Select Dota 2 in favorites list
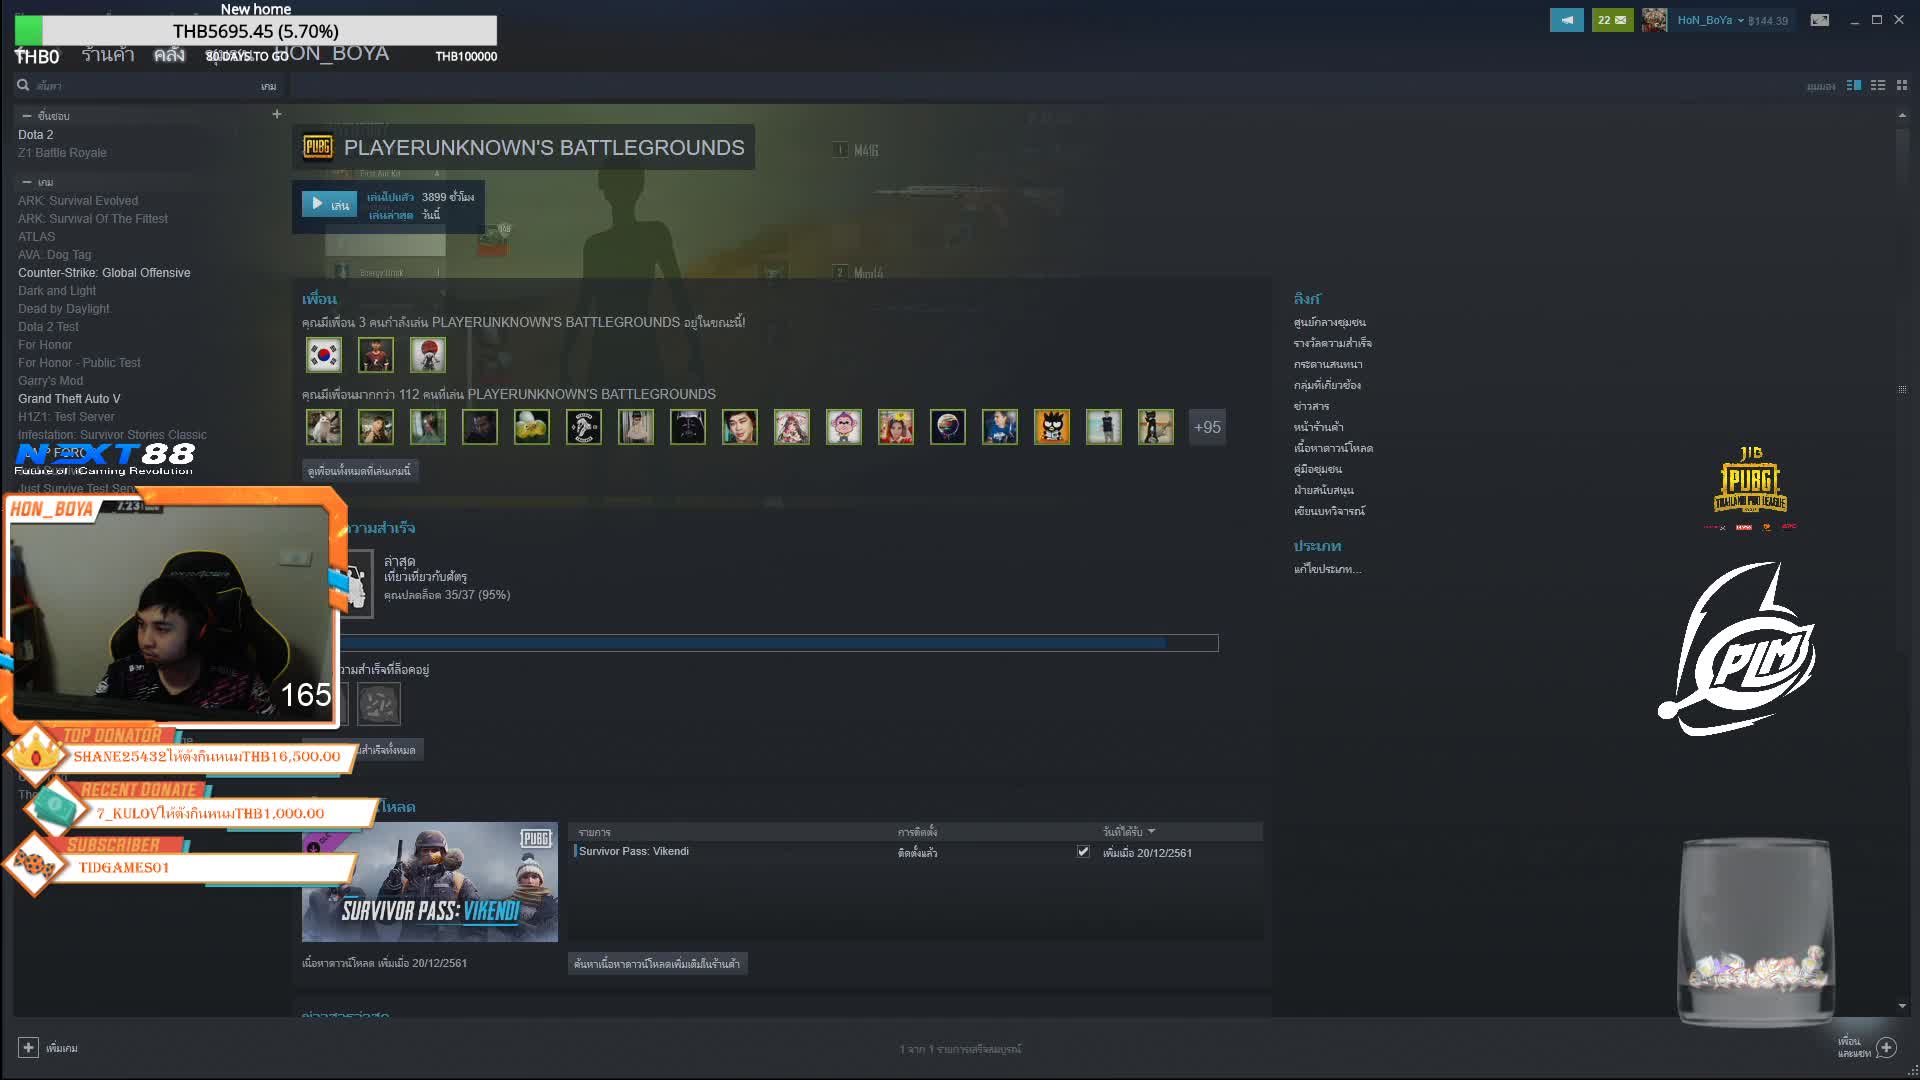Image resolution: width=1920 pixels, height=1080 pixels. [36, 135]
